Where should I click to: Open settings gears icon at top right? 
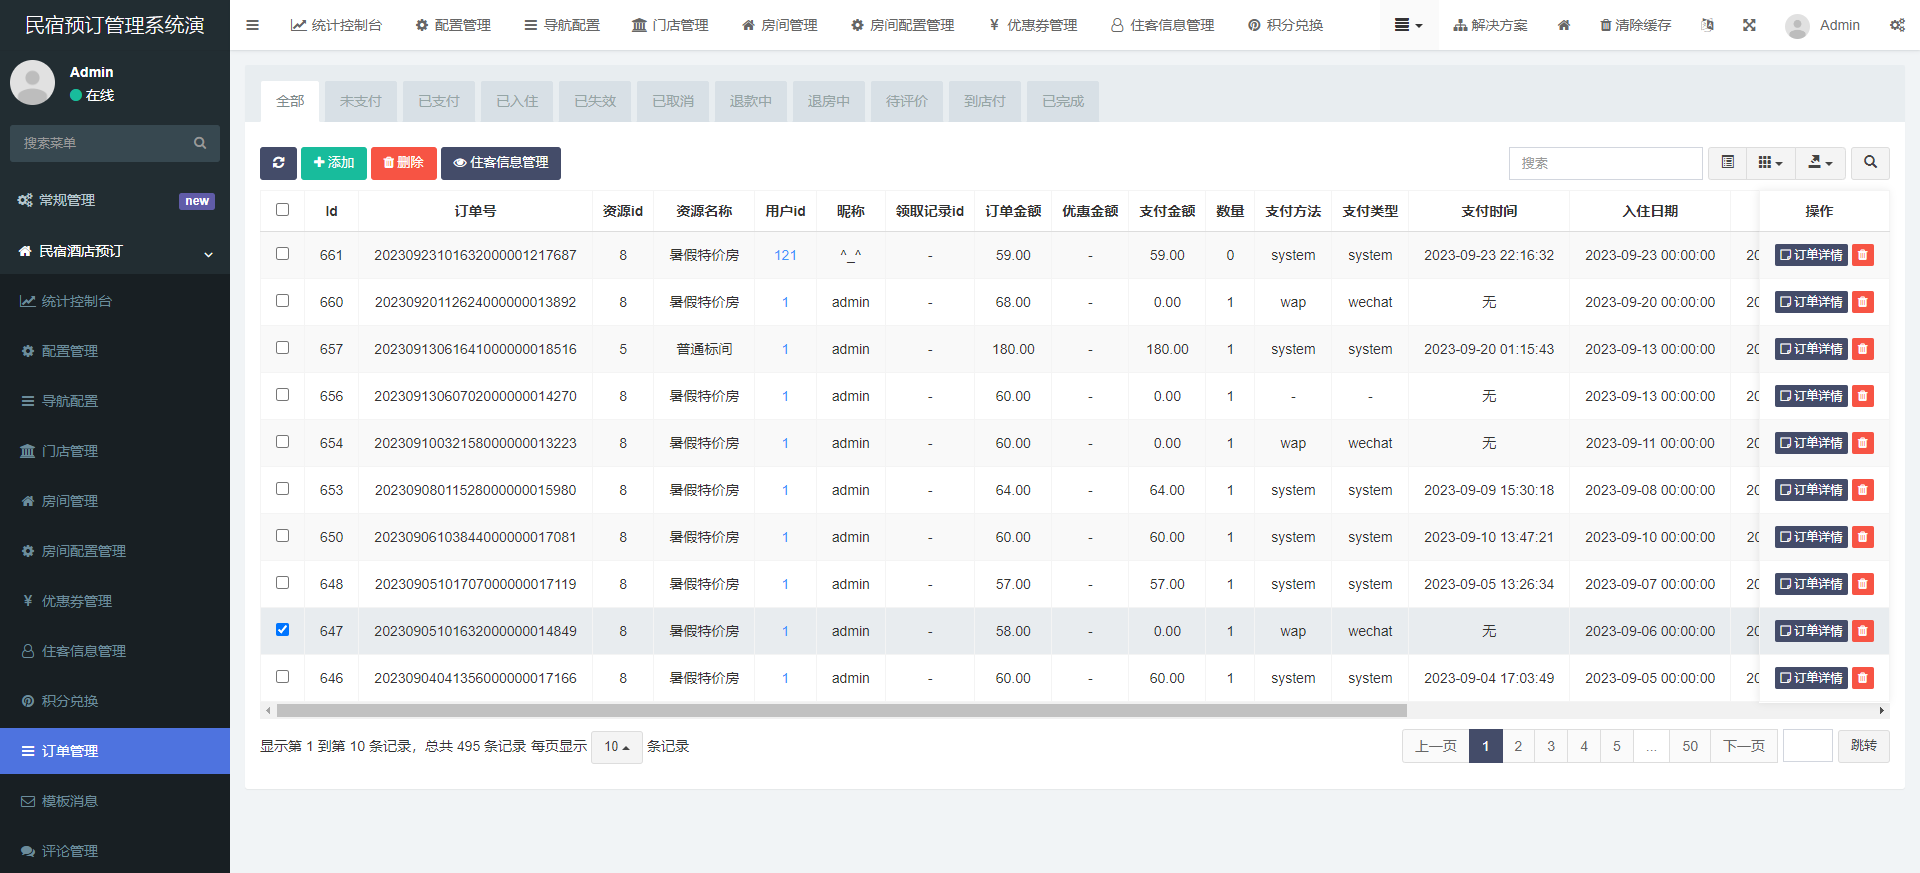click(1897, 25)
